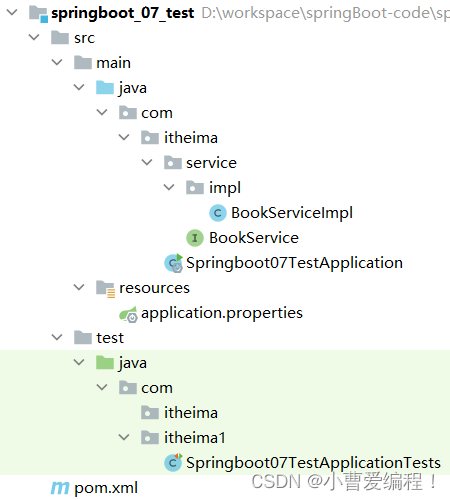Select the BookServiceImpl file name
450x500 pixels.
tap(292, 213)
